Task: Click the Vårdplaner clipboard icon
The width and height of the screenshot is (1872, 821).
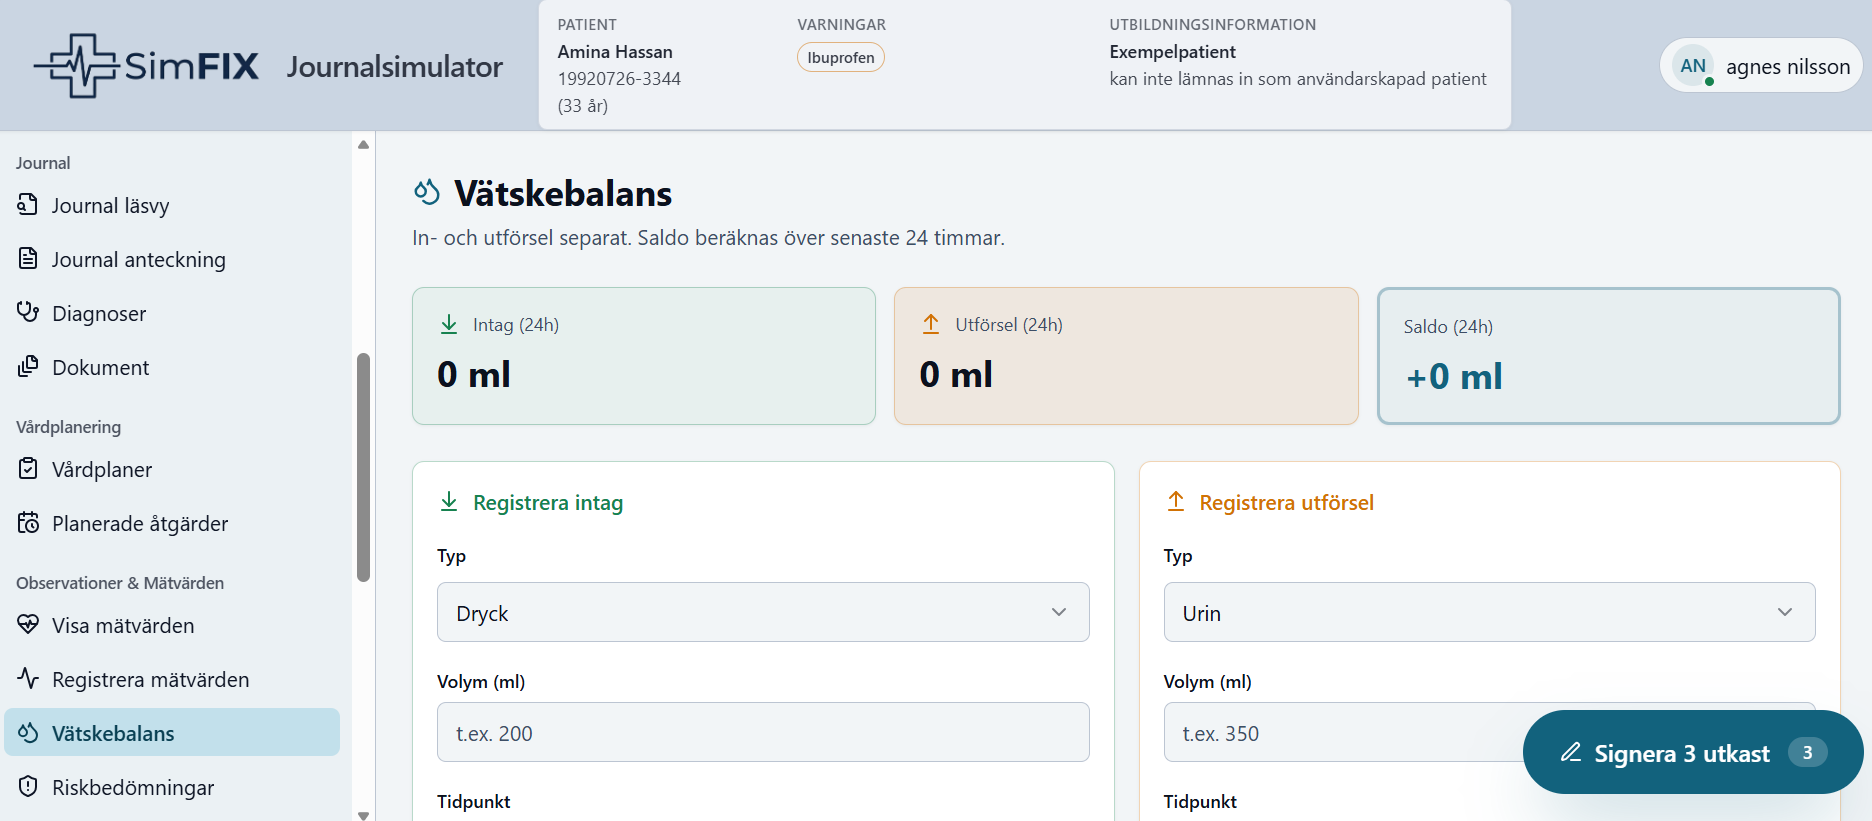Action: pyautogui.click(x=28, y=469)
